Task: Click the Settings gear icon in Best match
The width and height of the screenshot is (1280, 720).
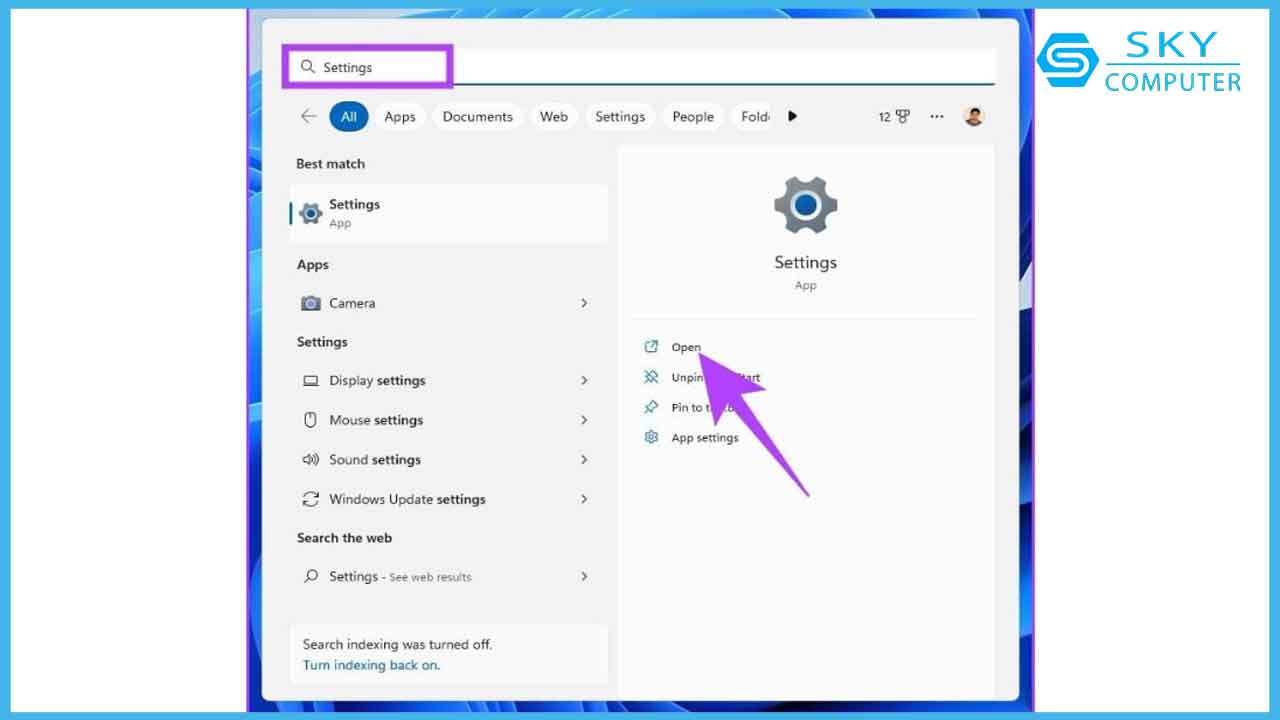Action: click(x=311, y=213)
